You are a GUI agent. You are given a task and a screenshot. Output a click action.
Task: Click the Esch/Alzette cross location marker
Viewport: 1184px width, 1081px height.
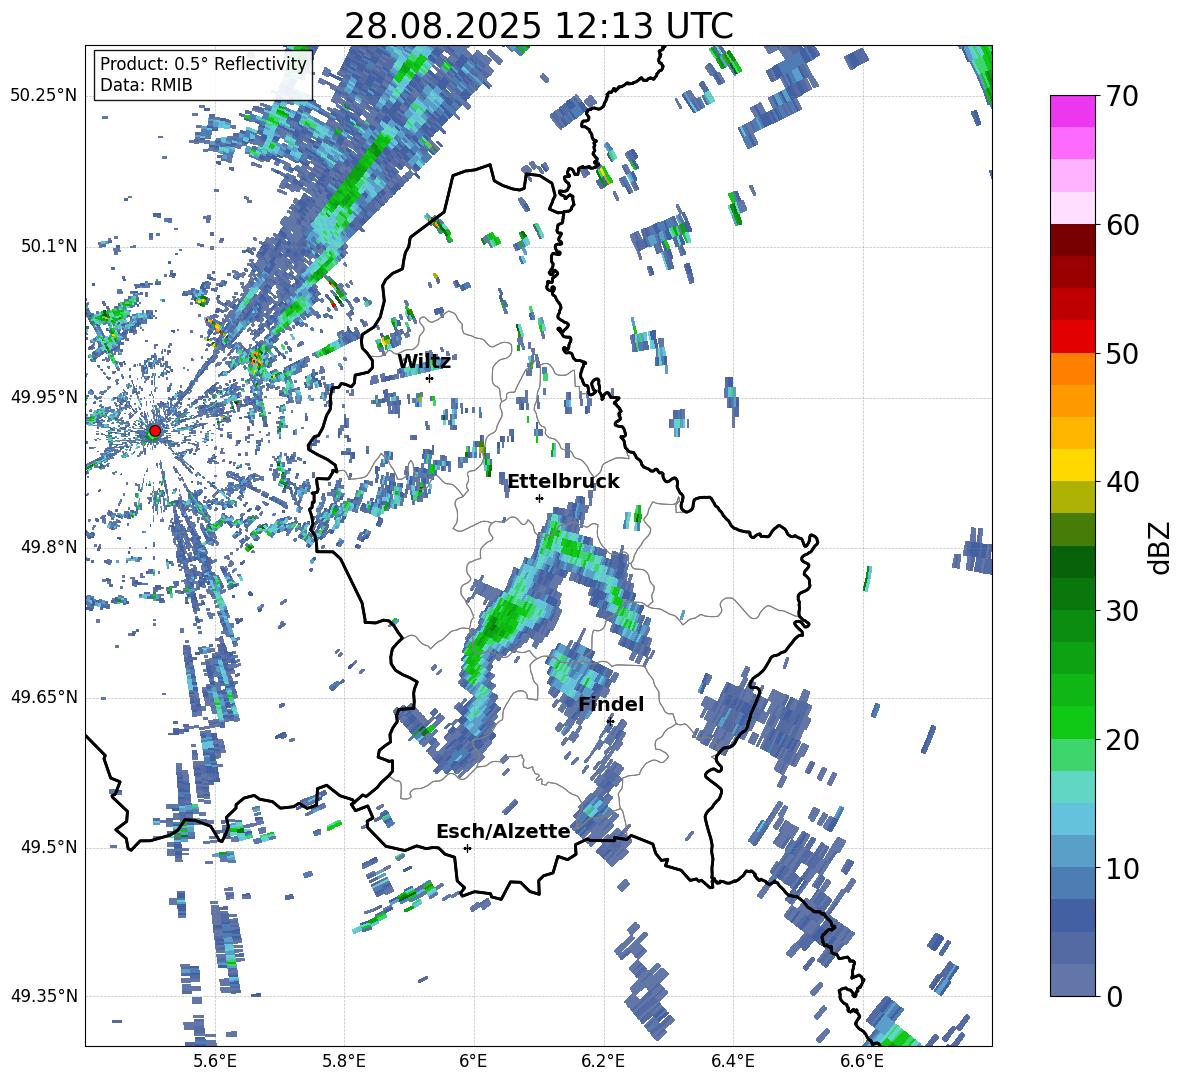[467, 848]
